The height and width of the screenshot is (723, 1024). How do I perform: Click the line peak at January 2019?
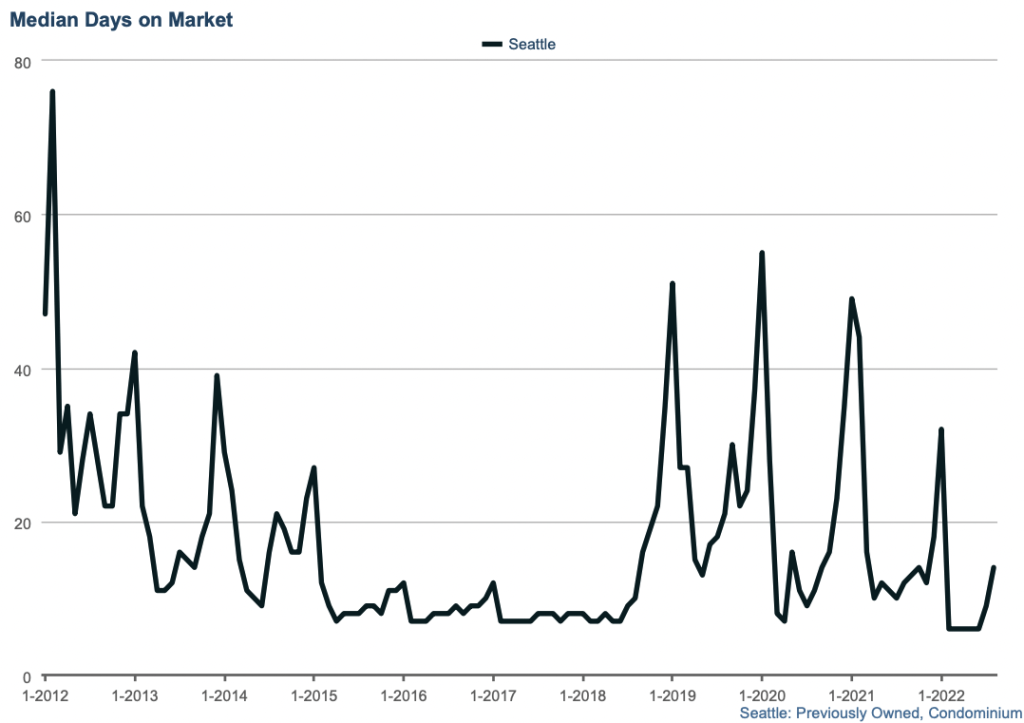click(x=672, y=284)
